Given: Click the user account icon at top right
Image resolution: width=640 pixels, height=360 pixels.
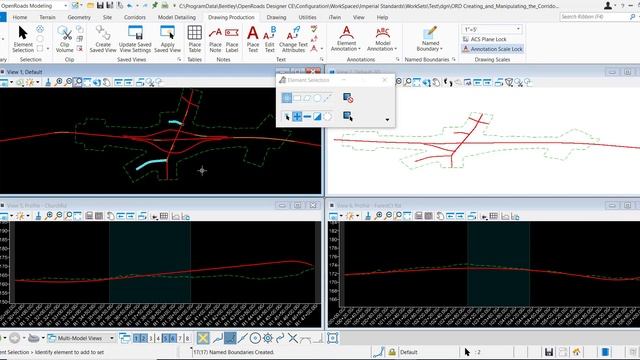Looking at the screenshot, I should (x=608, y=5).
